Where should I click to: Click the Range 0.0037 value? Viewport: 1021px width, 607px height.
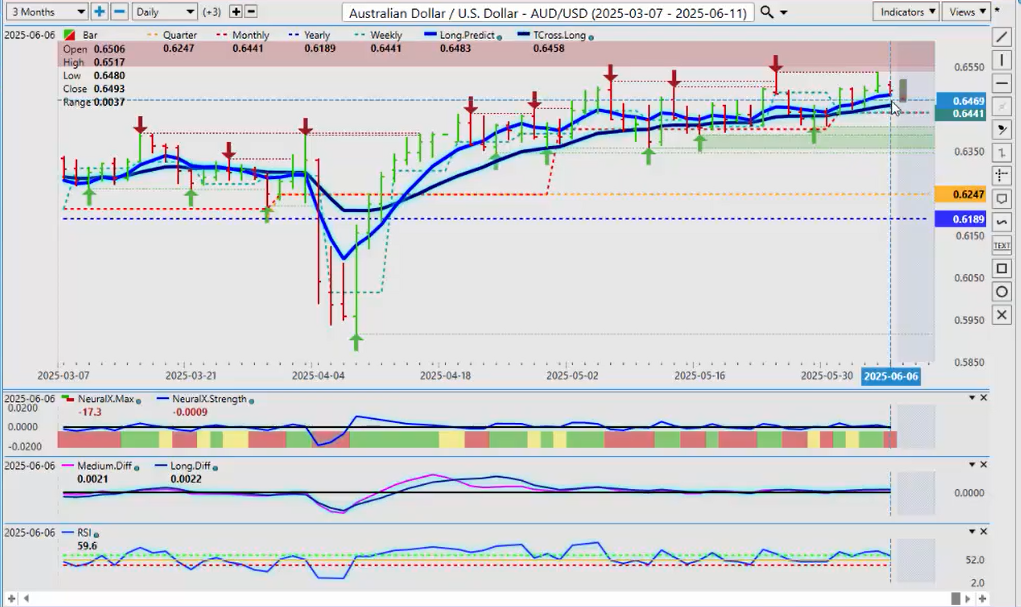tap(109, 102)
